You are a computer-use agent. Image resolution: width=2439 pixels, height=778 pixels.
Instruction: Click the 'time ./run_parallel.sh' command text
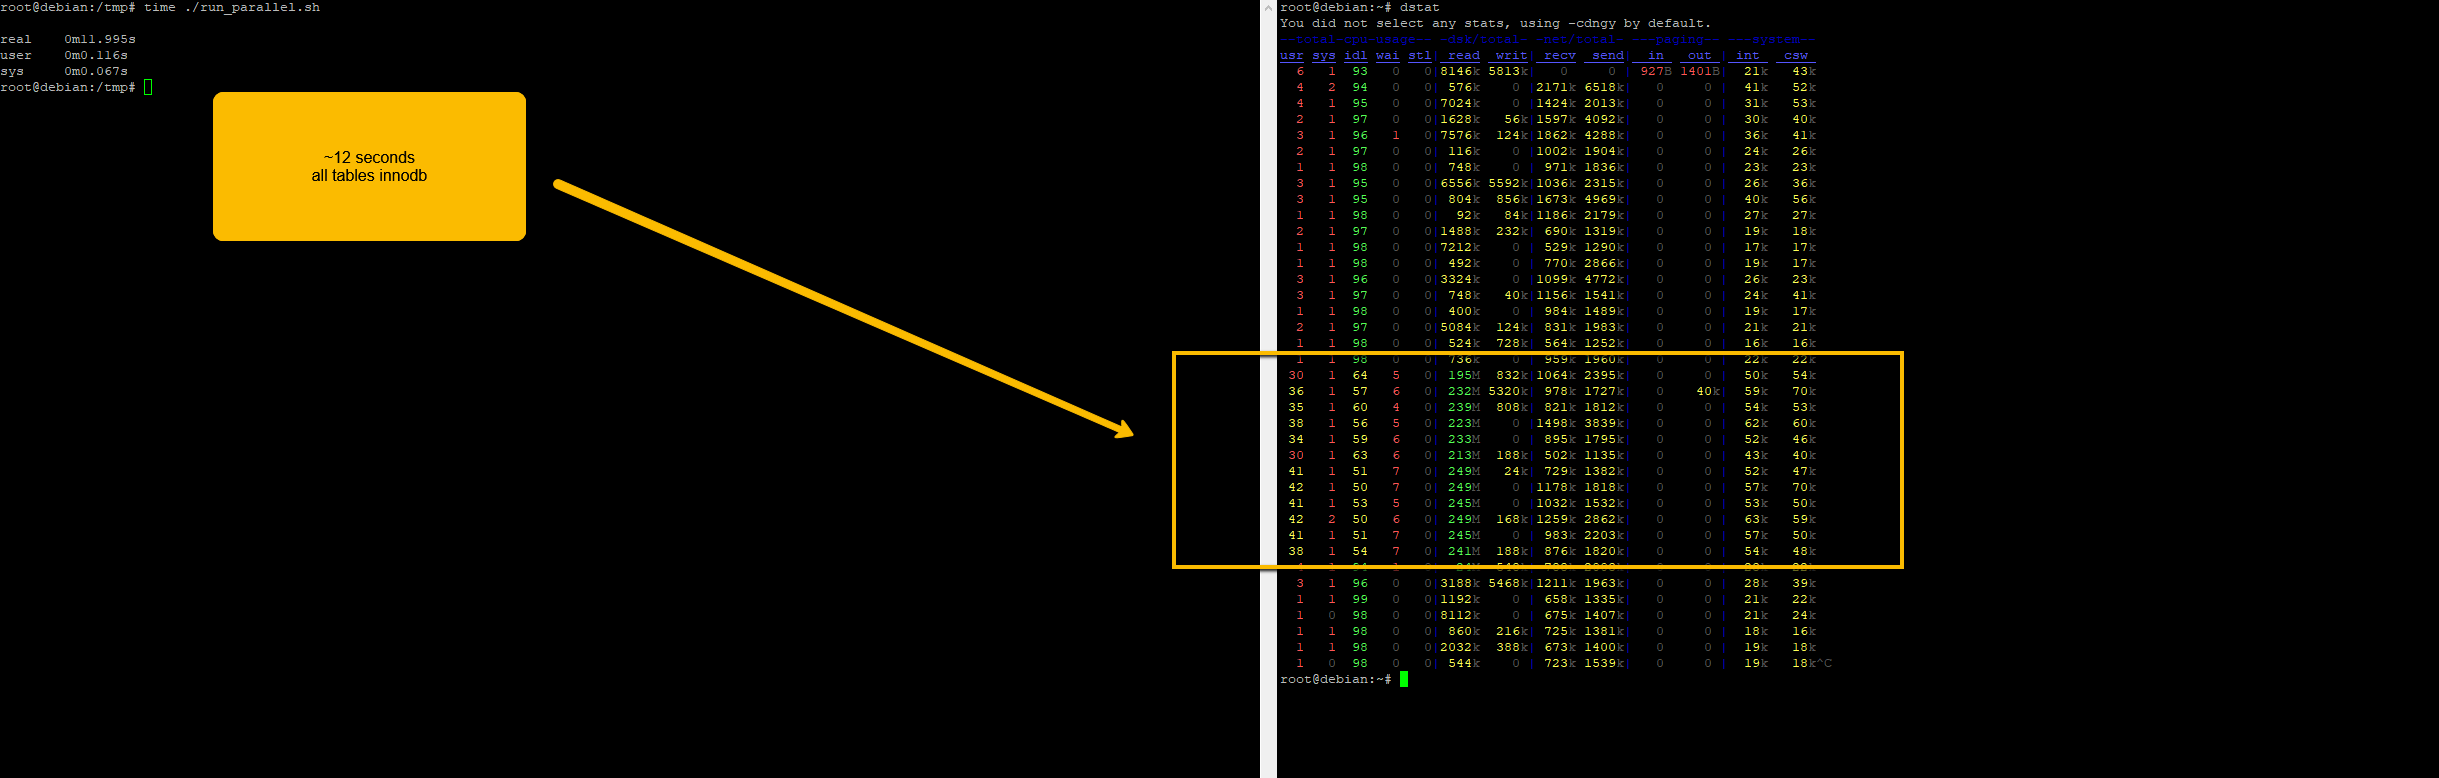(x=232, y=8)
